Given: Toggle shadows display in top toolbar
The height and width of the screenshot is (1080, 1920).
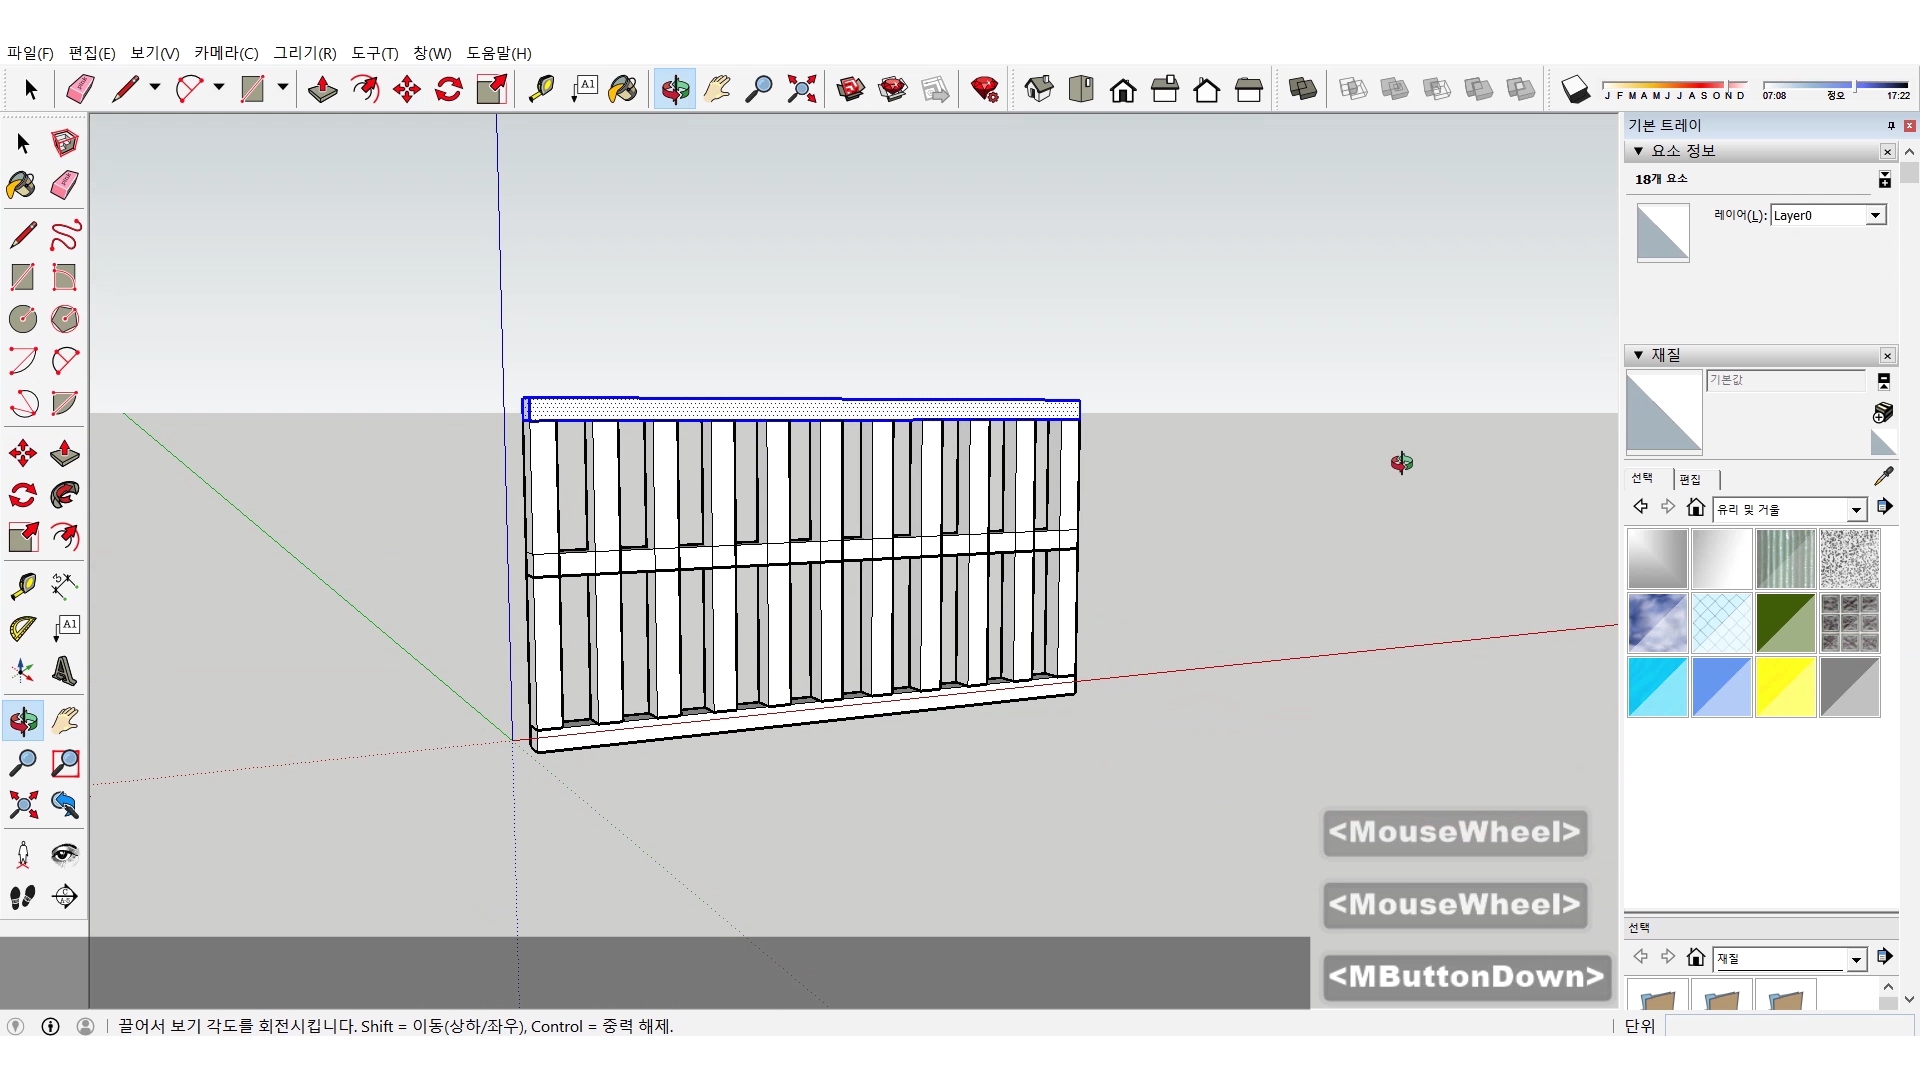Looking at the screenshot, I should coord(1575,90).
